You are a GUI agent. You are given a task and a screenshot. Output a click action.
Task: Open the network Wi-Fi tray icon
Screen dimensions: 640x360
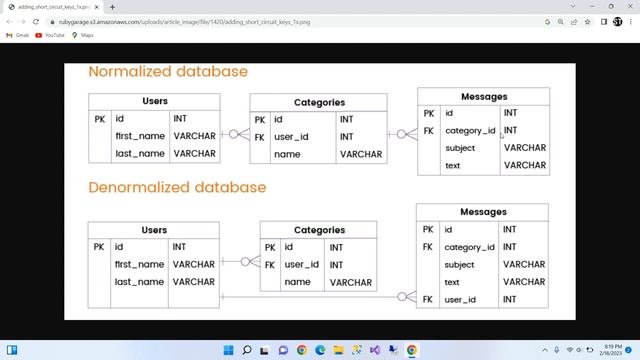click(x=570, y=350)
